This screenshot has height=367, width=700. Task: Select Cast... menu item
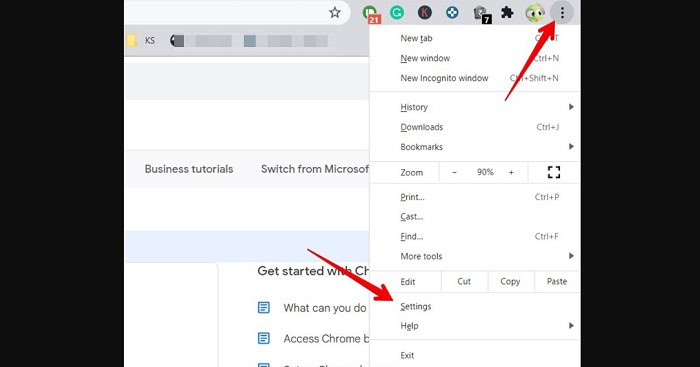coord(475,217)
